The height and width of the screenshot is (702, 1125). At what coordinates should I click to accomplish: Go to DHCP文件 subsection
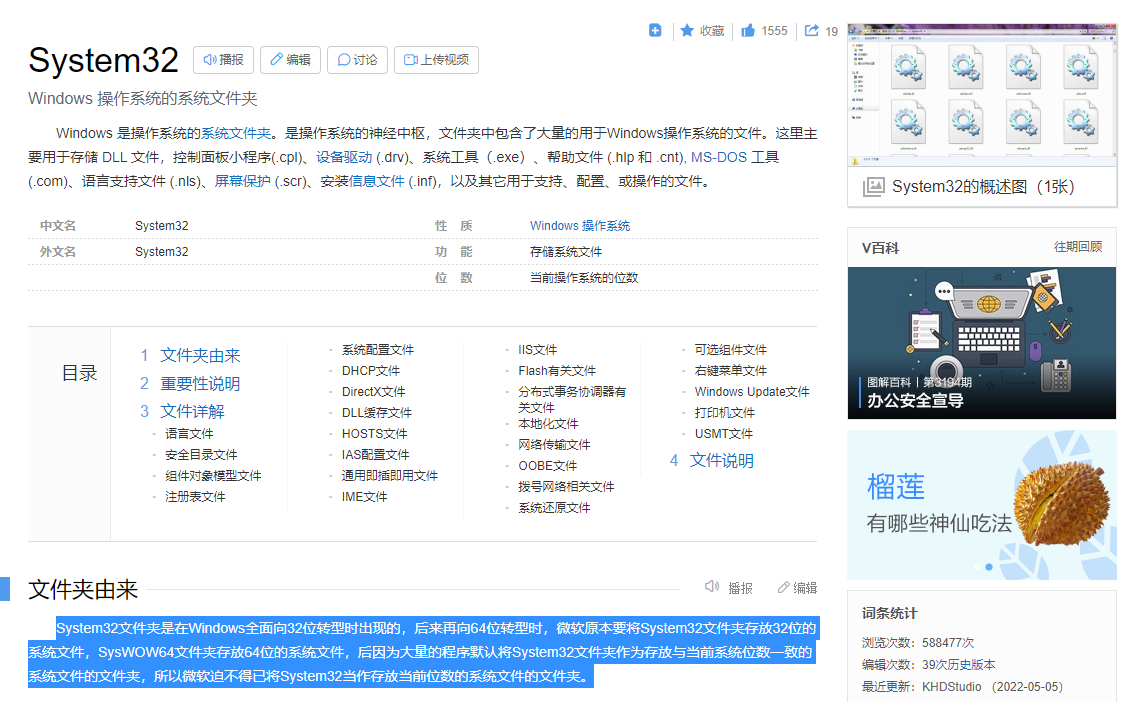(x=371, y=370)
